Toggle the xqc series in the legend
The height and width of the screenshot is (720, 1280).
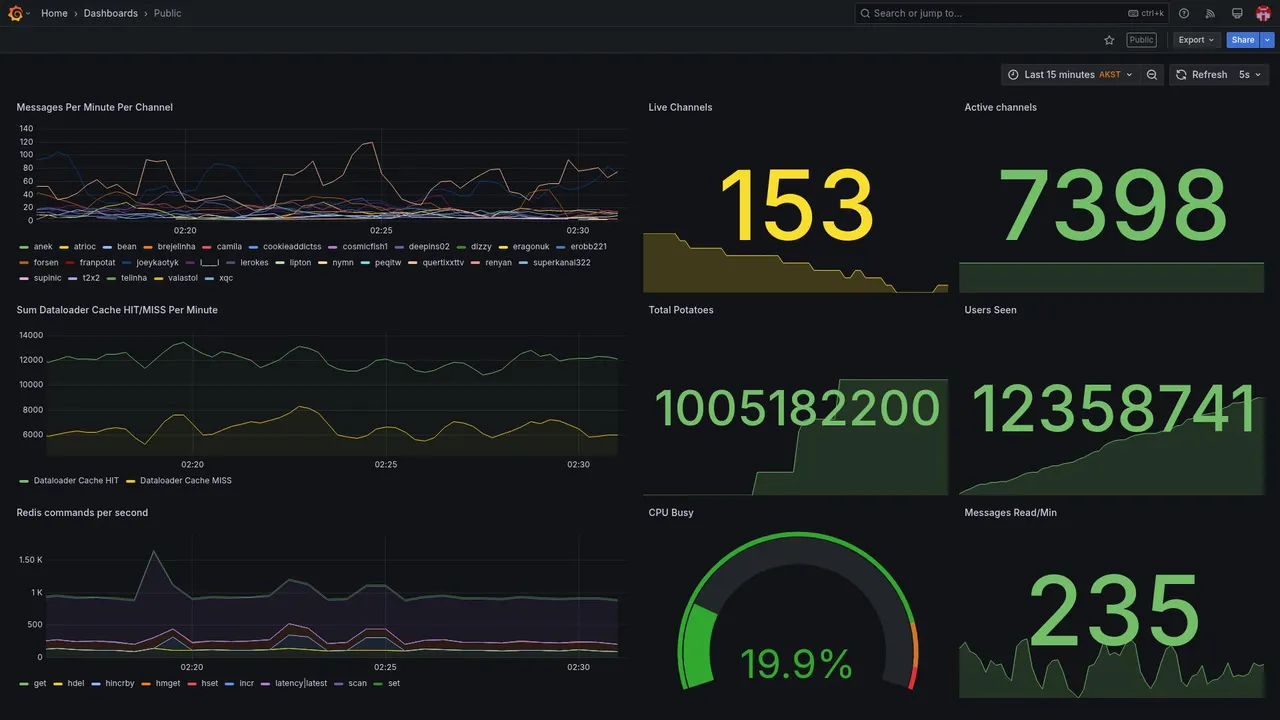pos(226,278)
